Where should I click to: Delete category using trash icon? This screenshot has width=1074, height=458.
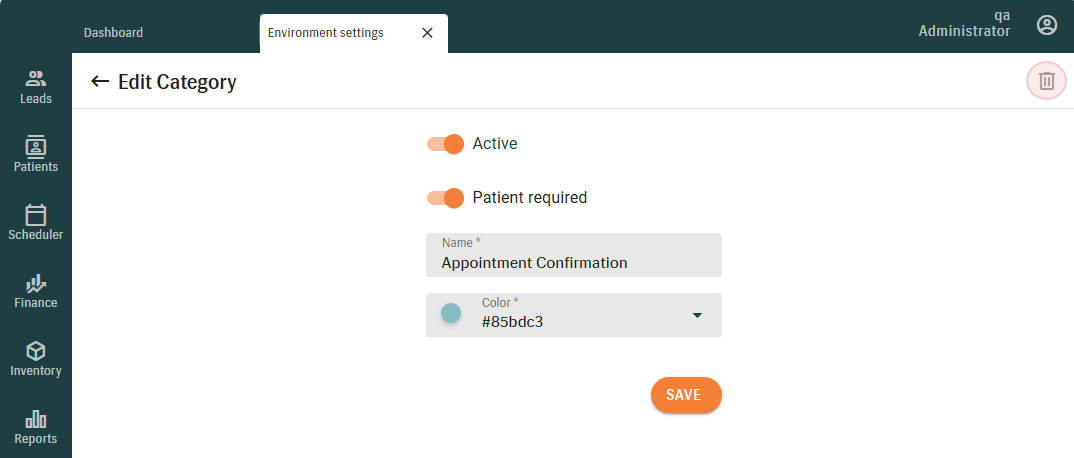[x=1046, y=81]
